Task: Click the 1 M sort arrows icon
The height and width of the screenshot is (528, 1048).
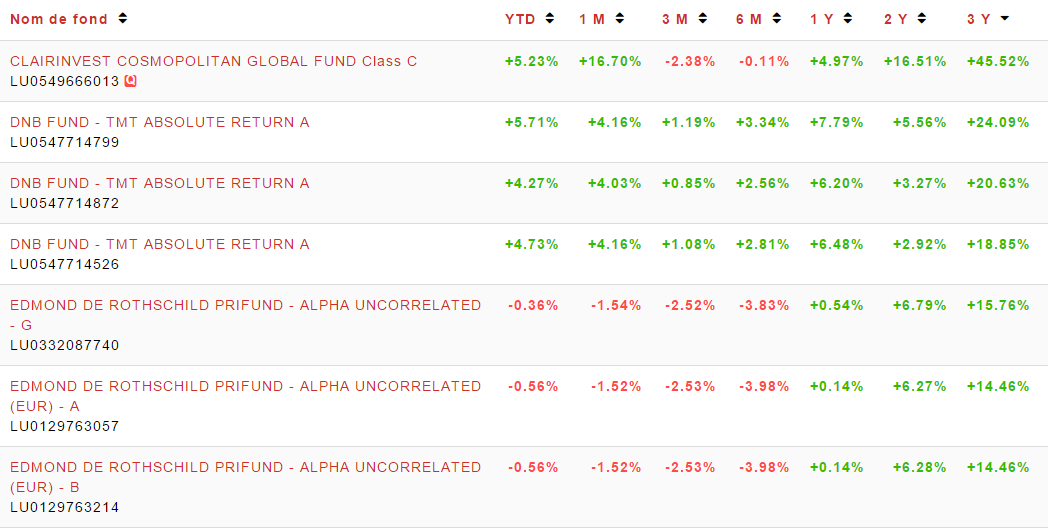Action: (x=620, y=19)
